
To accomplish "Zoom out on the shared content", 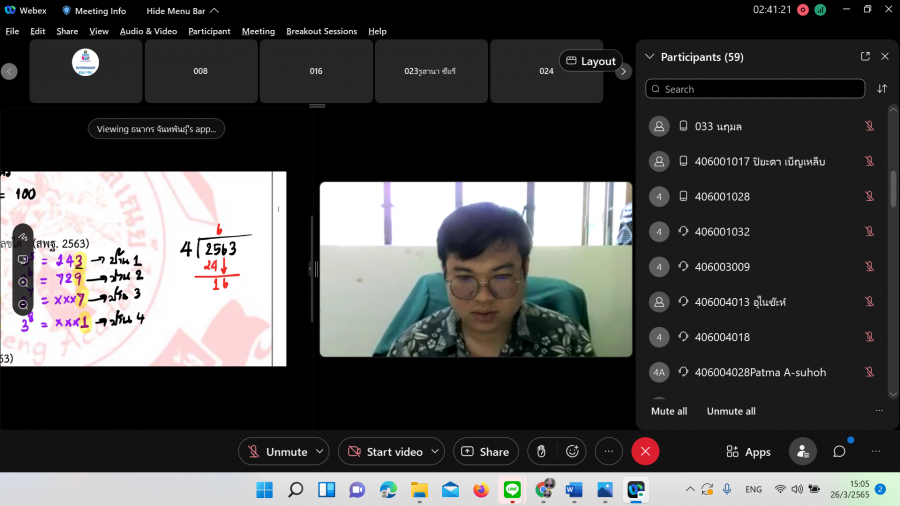I will (x=23, y=304).
